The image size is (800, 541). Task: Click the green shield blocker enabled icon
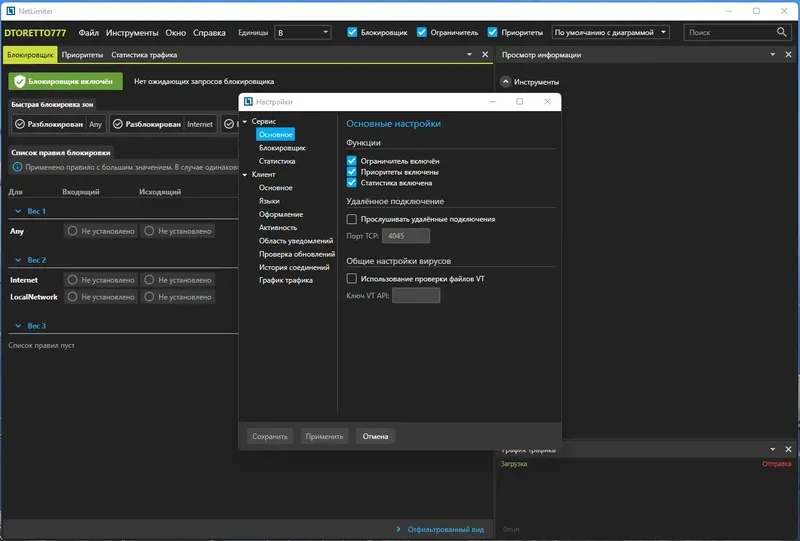[x=20, y=81]
